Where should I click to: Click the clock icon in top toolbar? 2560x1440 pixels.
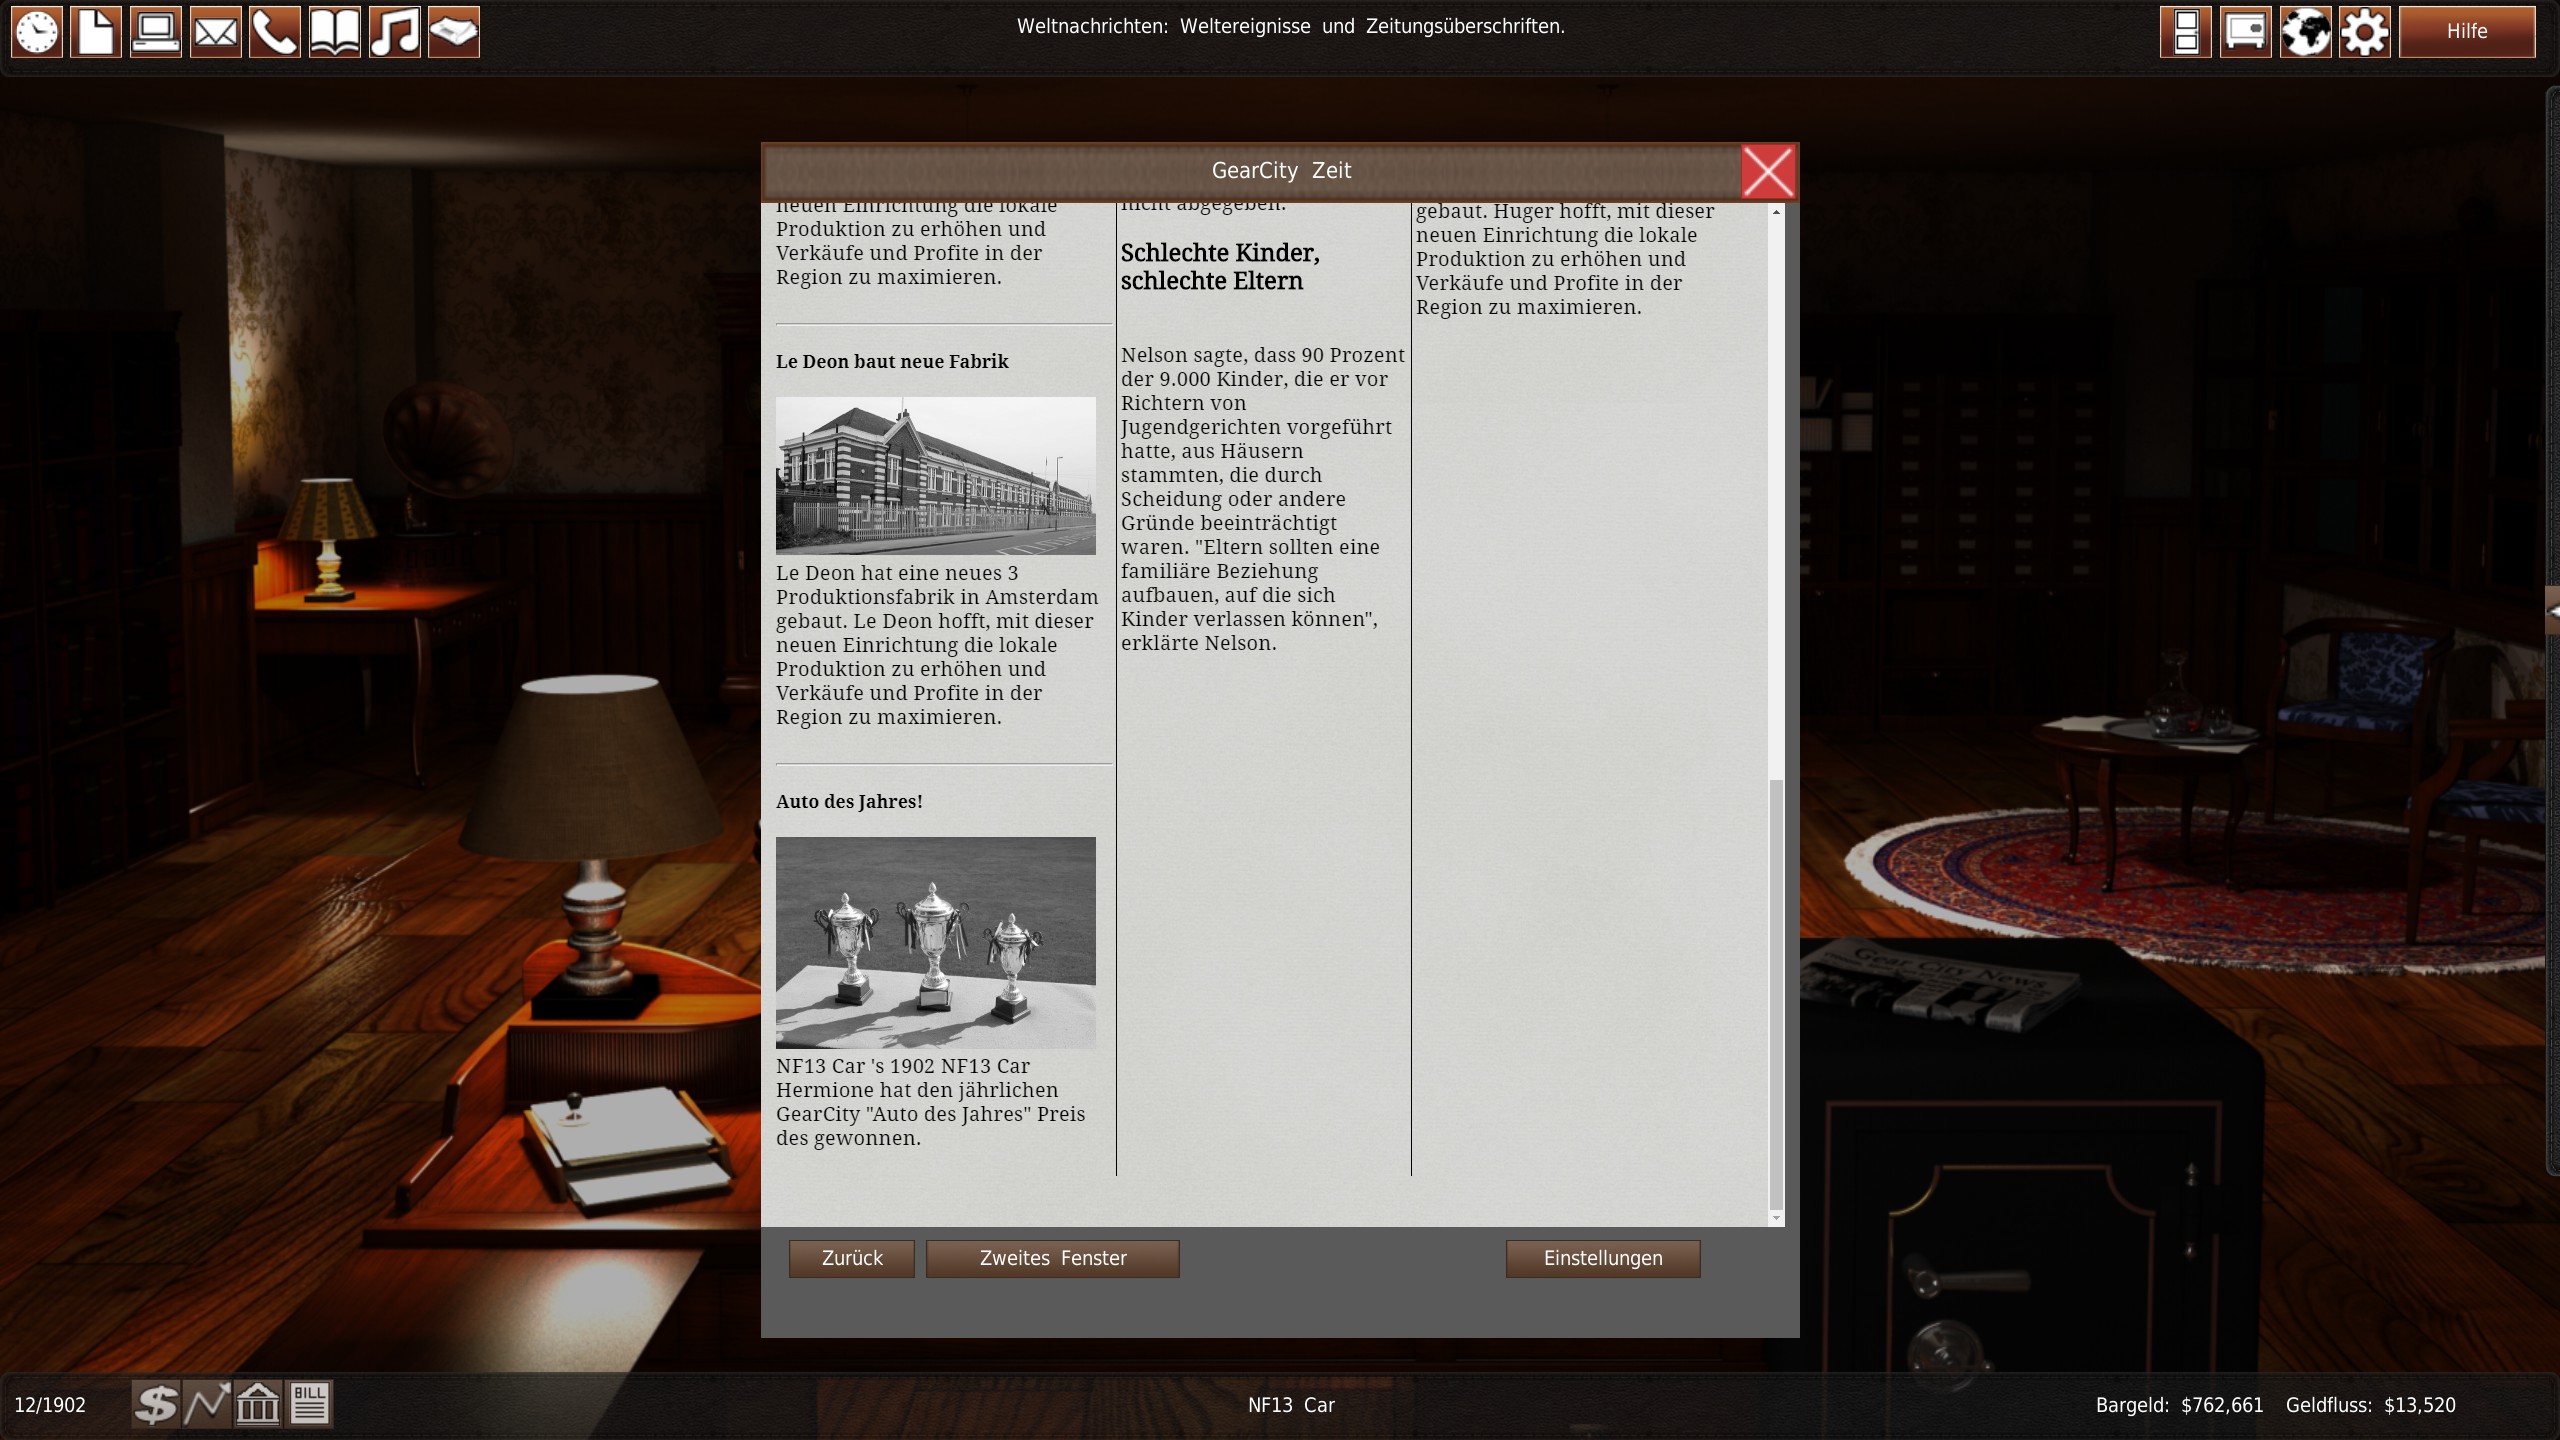37,32
